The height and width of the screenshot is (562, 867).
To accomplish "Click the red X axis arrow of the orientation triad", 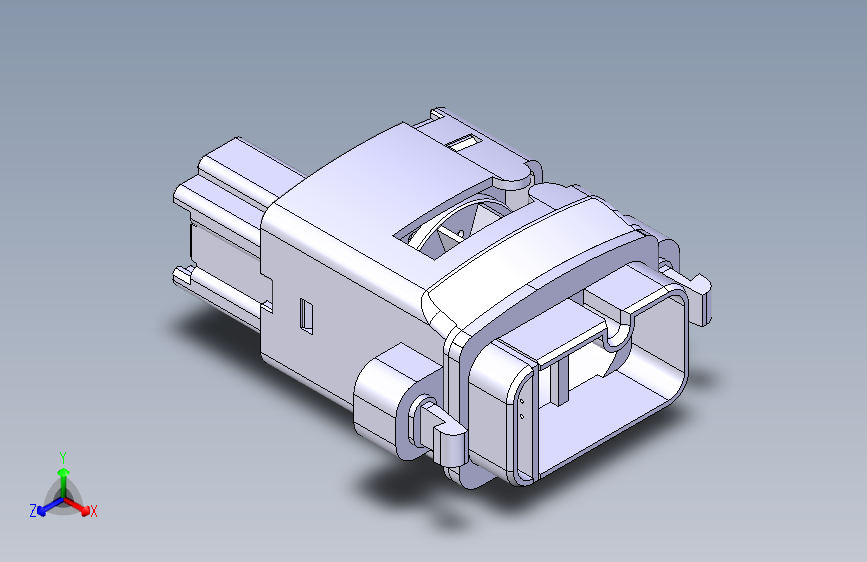I will pyautogui.click(x=77, y=506).
